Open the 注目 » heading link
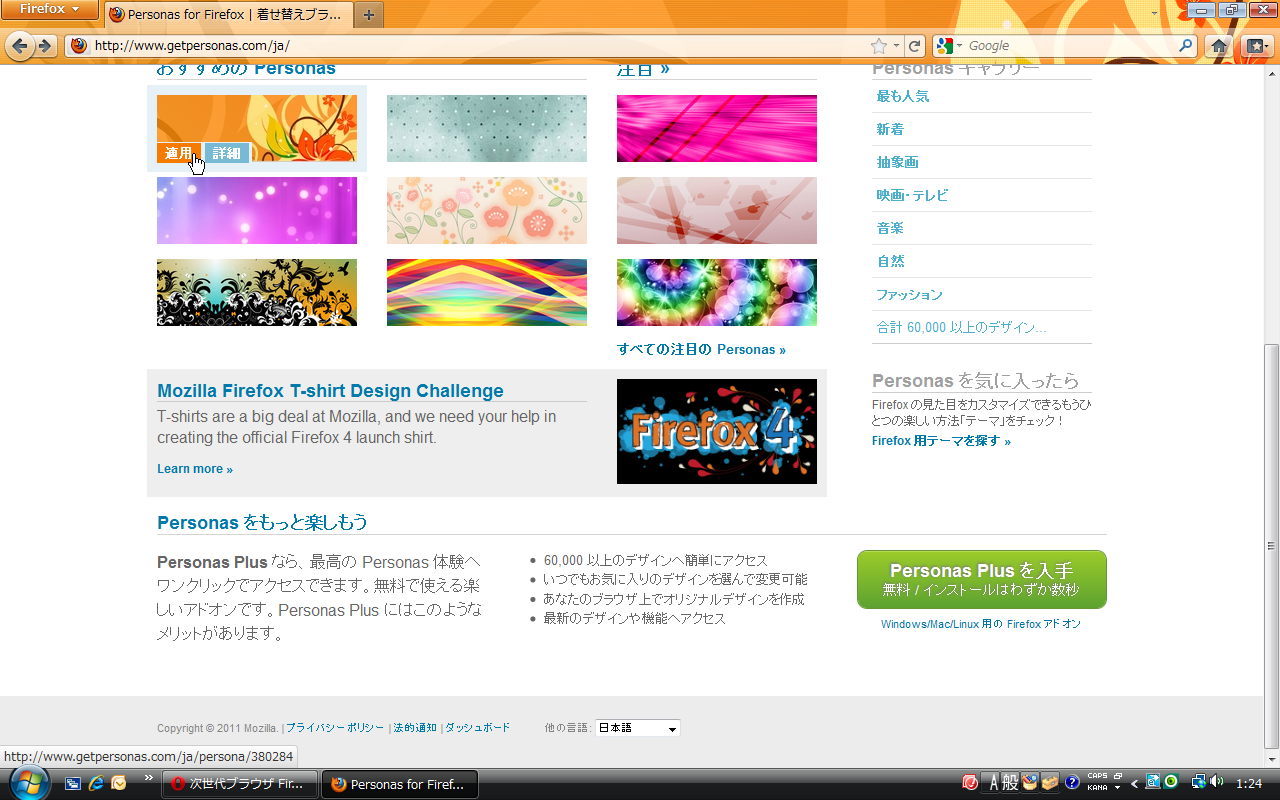The image size is (1280, 800). click(643, 69)
